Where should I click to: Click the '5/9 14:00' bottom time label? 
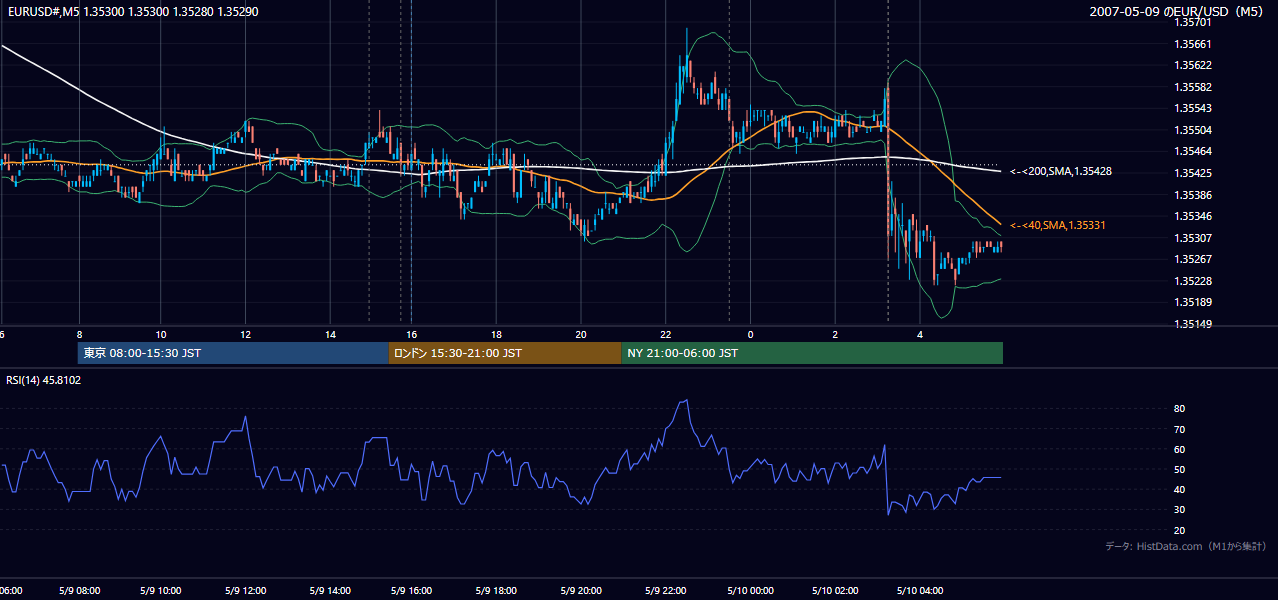[330, 591]
